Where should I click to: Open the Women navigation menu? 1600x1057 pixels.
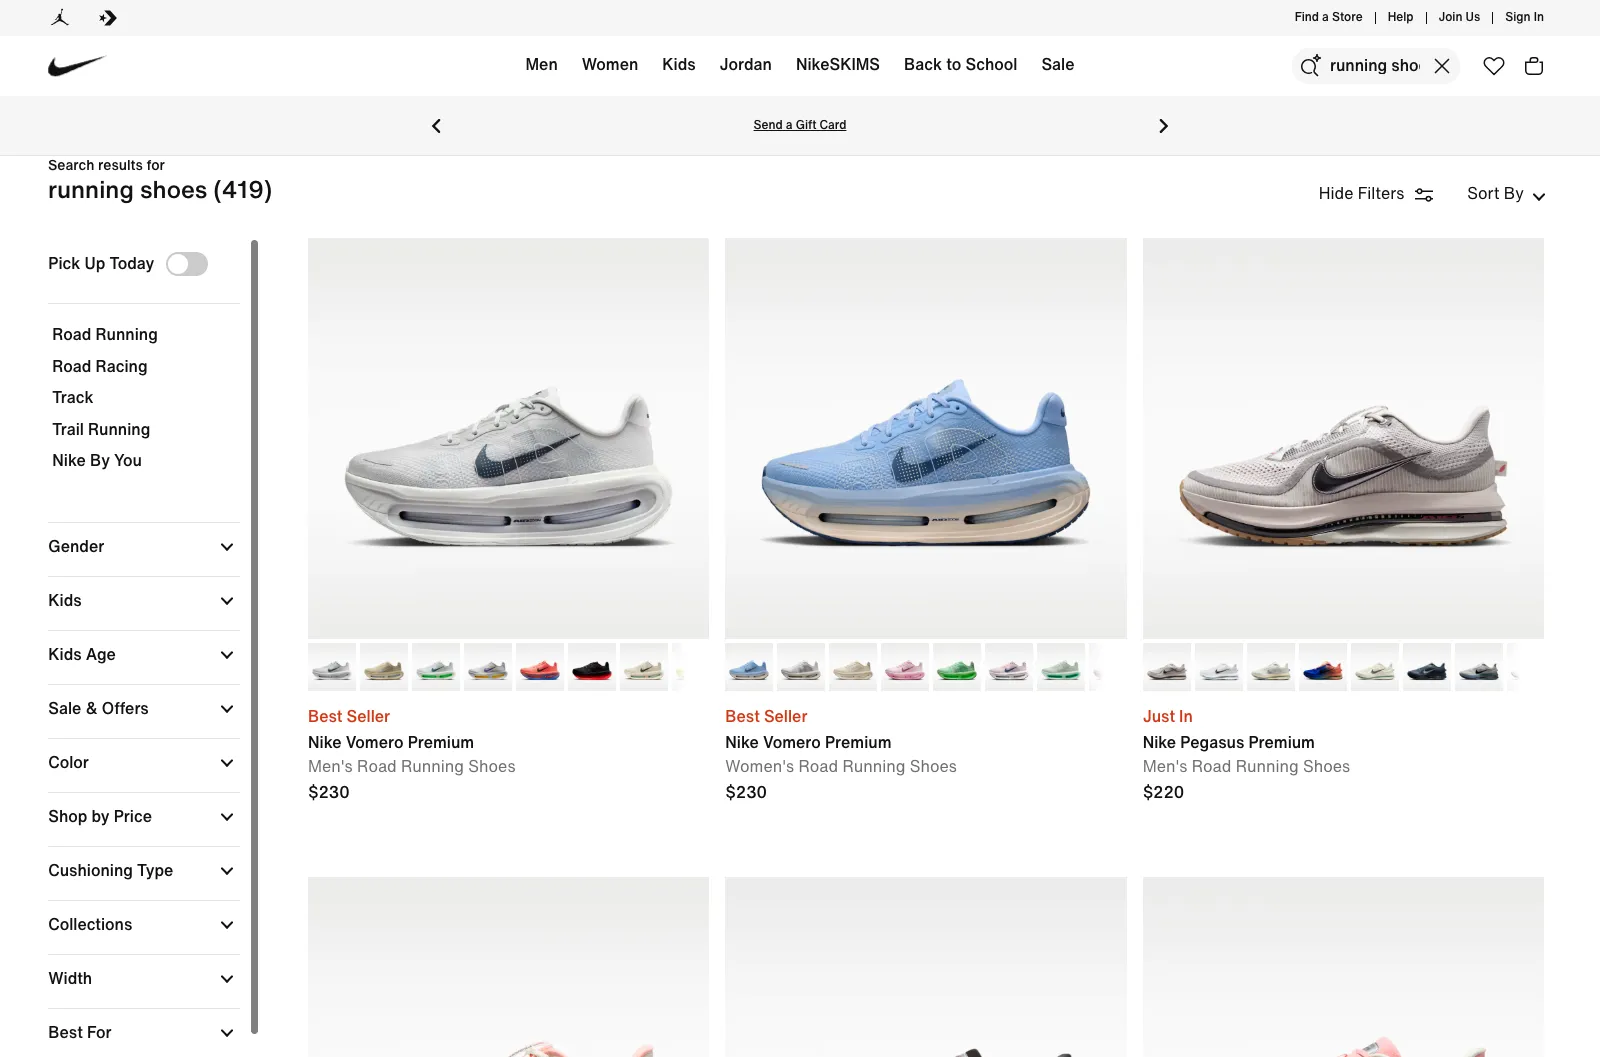610,65
